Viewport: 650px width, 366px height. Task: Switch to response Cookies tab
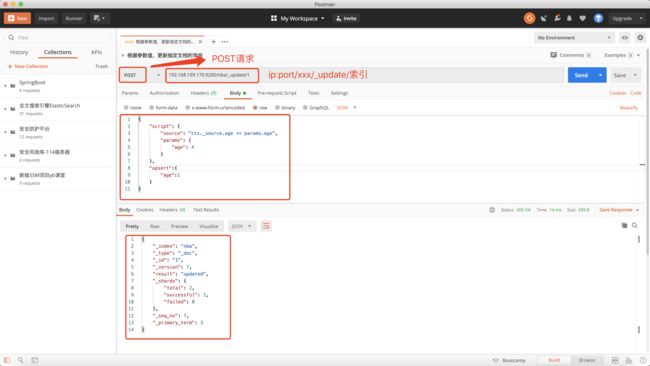pos(145,210)
